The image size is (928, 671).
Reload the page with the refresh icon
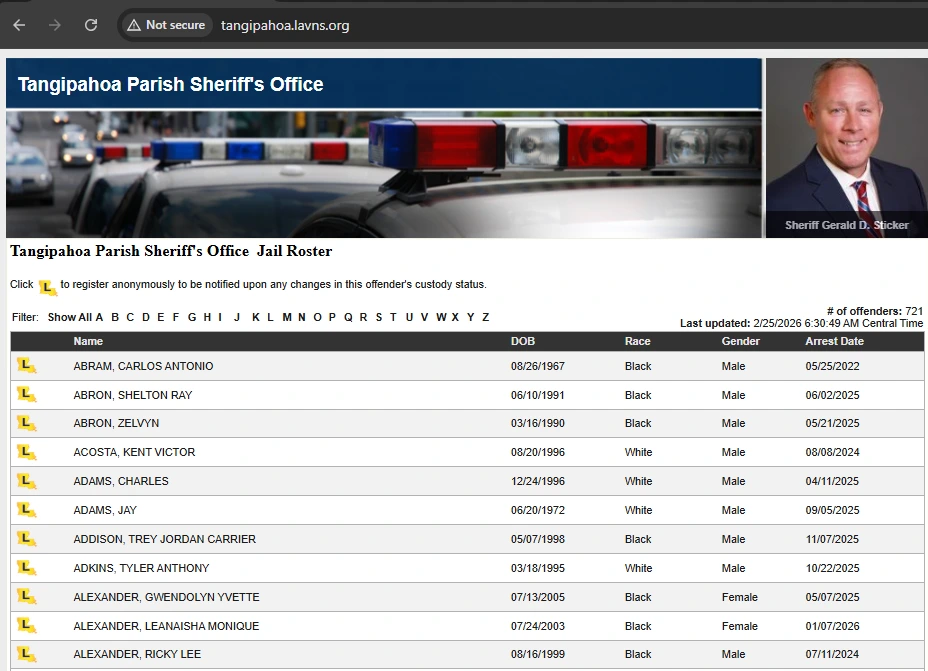[x=91, y=25]
